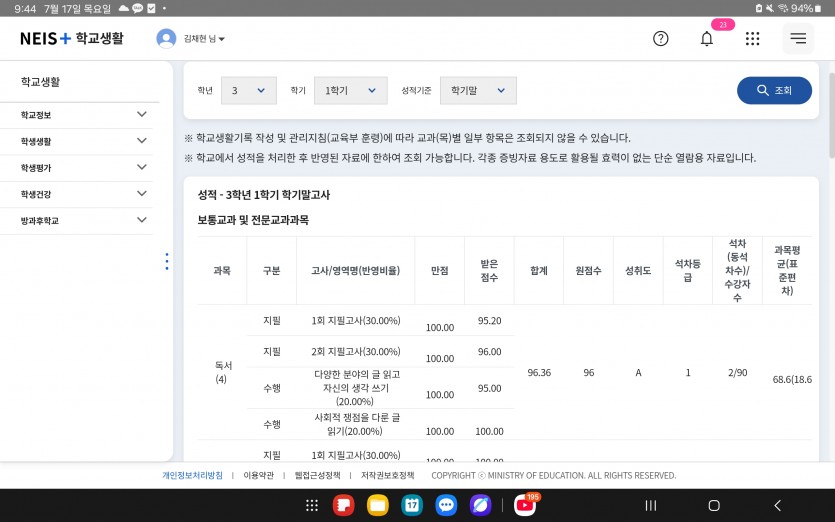This screenshot has height=522, width=835.
Task: Open the calendar app in taskbar
Action: (412, 505)
